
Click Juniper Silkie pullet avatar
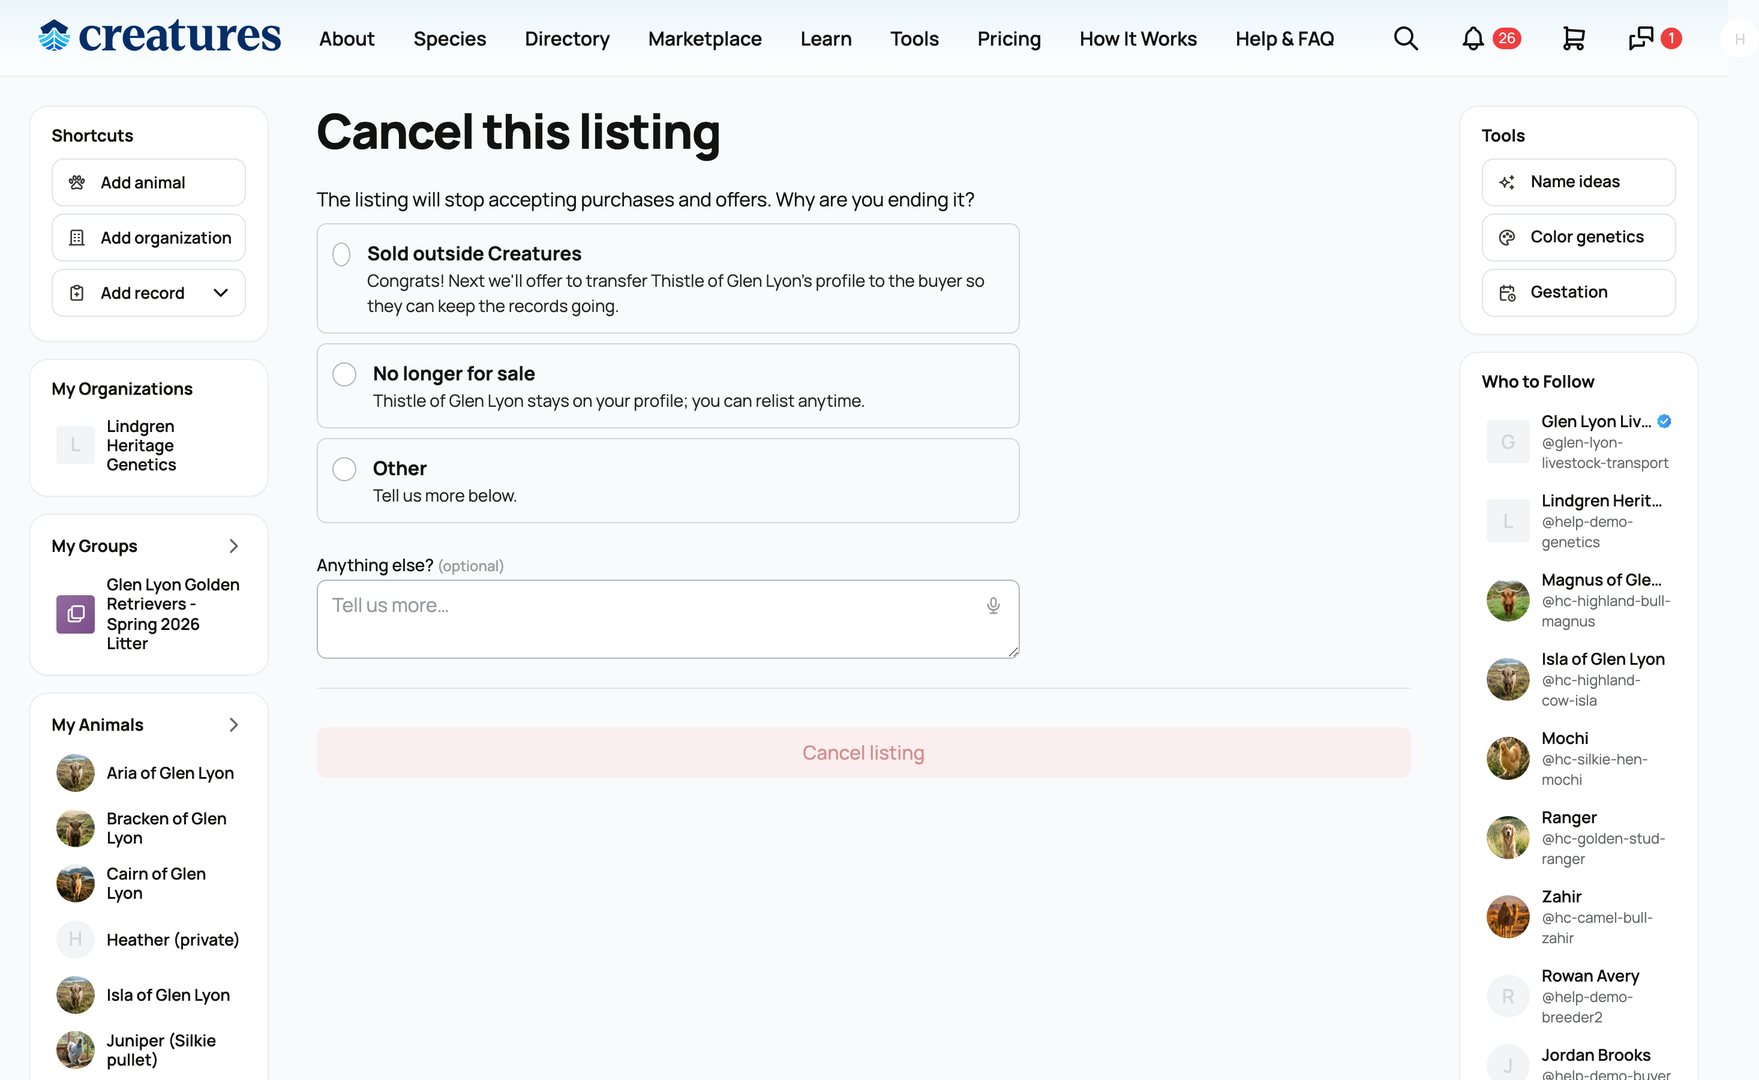click(76, 1050)
